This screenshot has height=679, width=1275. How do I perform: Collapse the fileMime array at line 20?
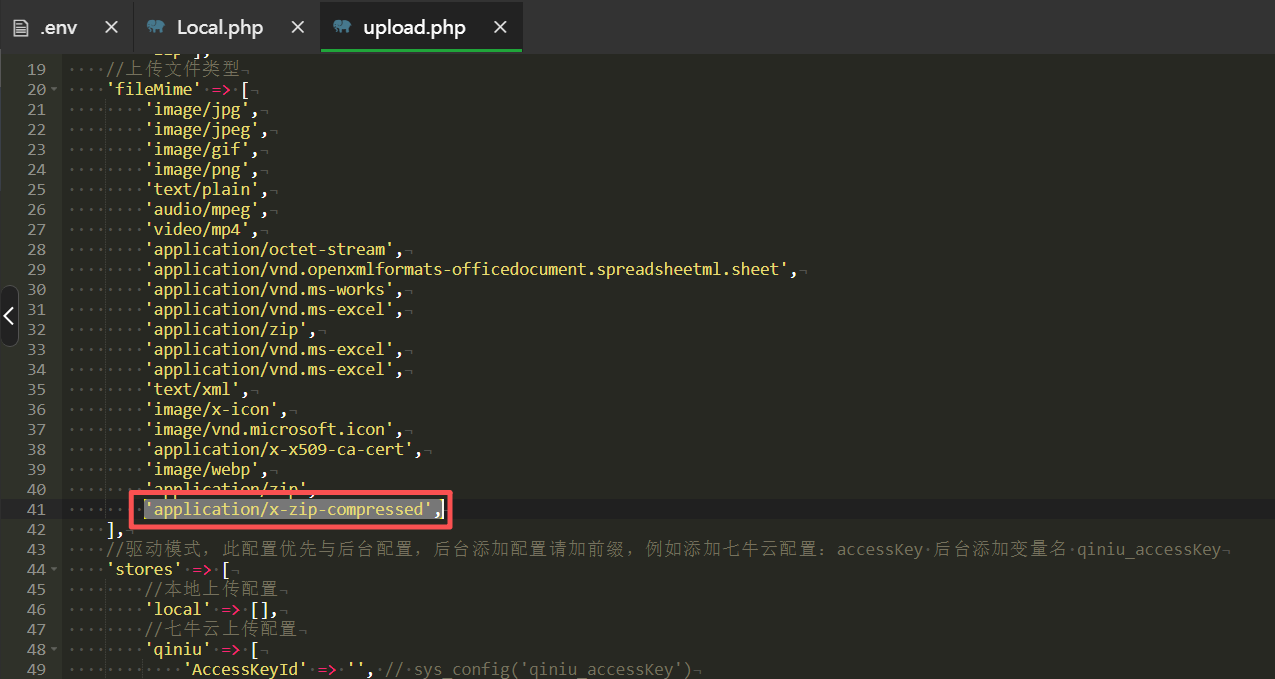pyautogui.click(x=54, y=90)
